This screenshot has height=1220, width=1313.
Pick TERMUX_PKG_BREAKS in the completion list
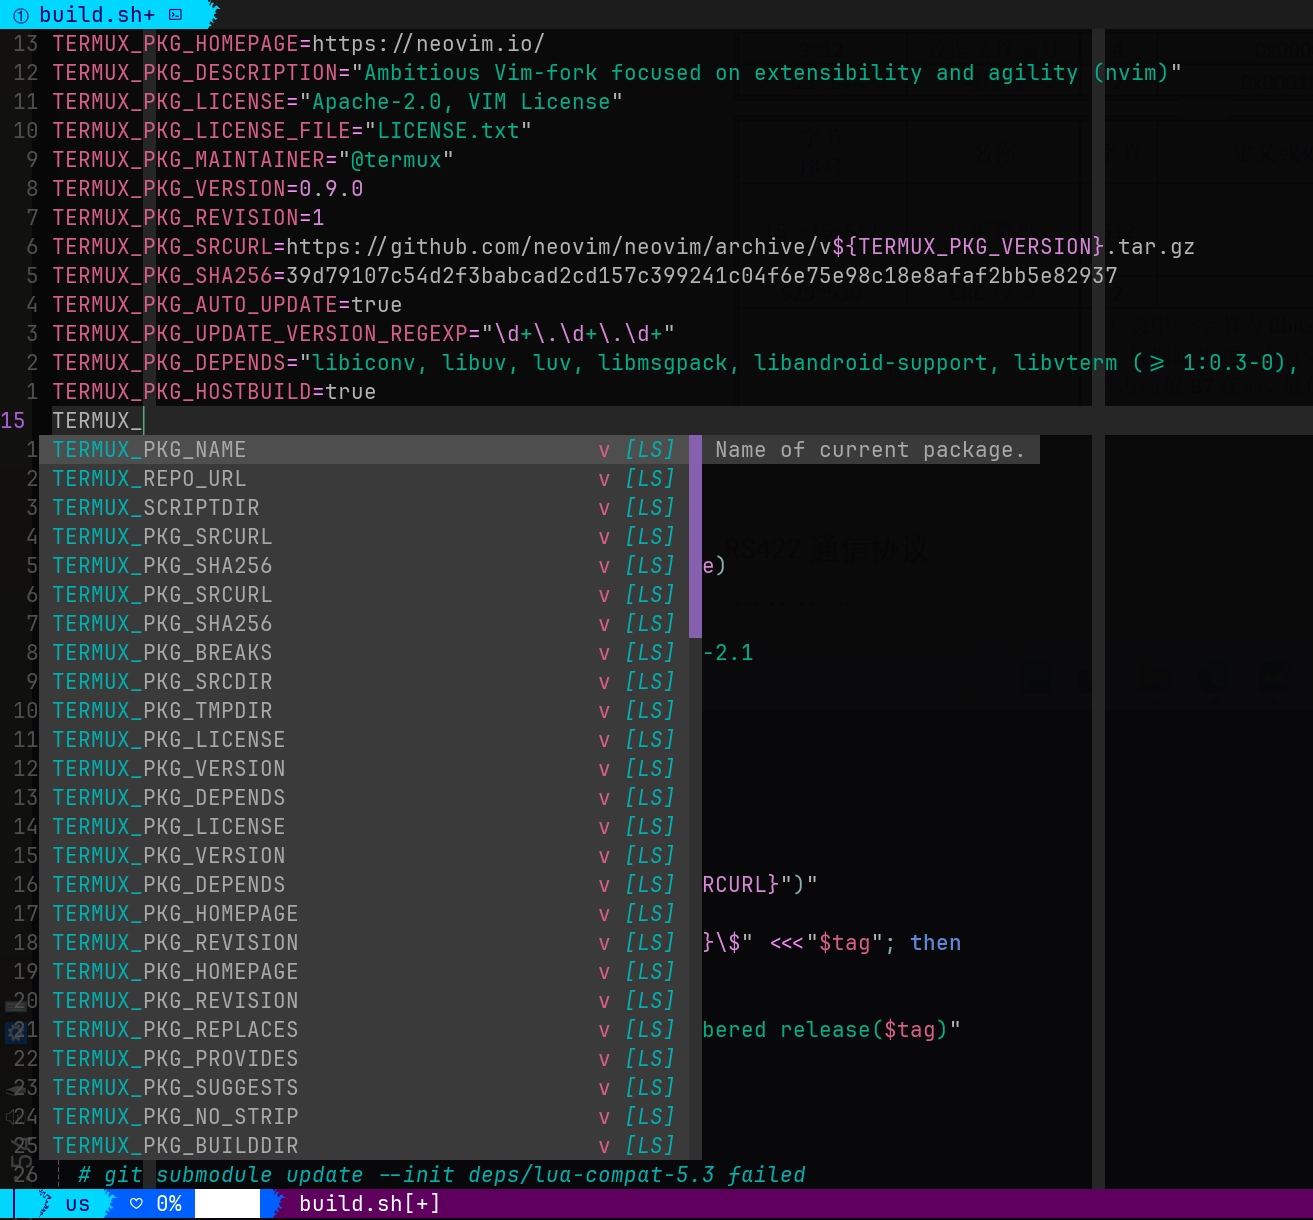[x=162, y=653]
